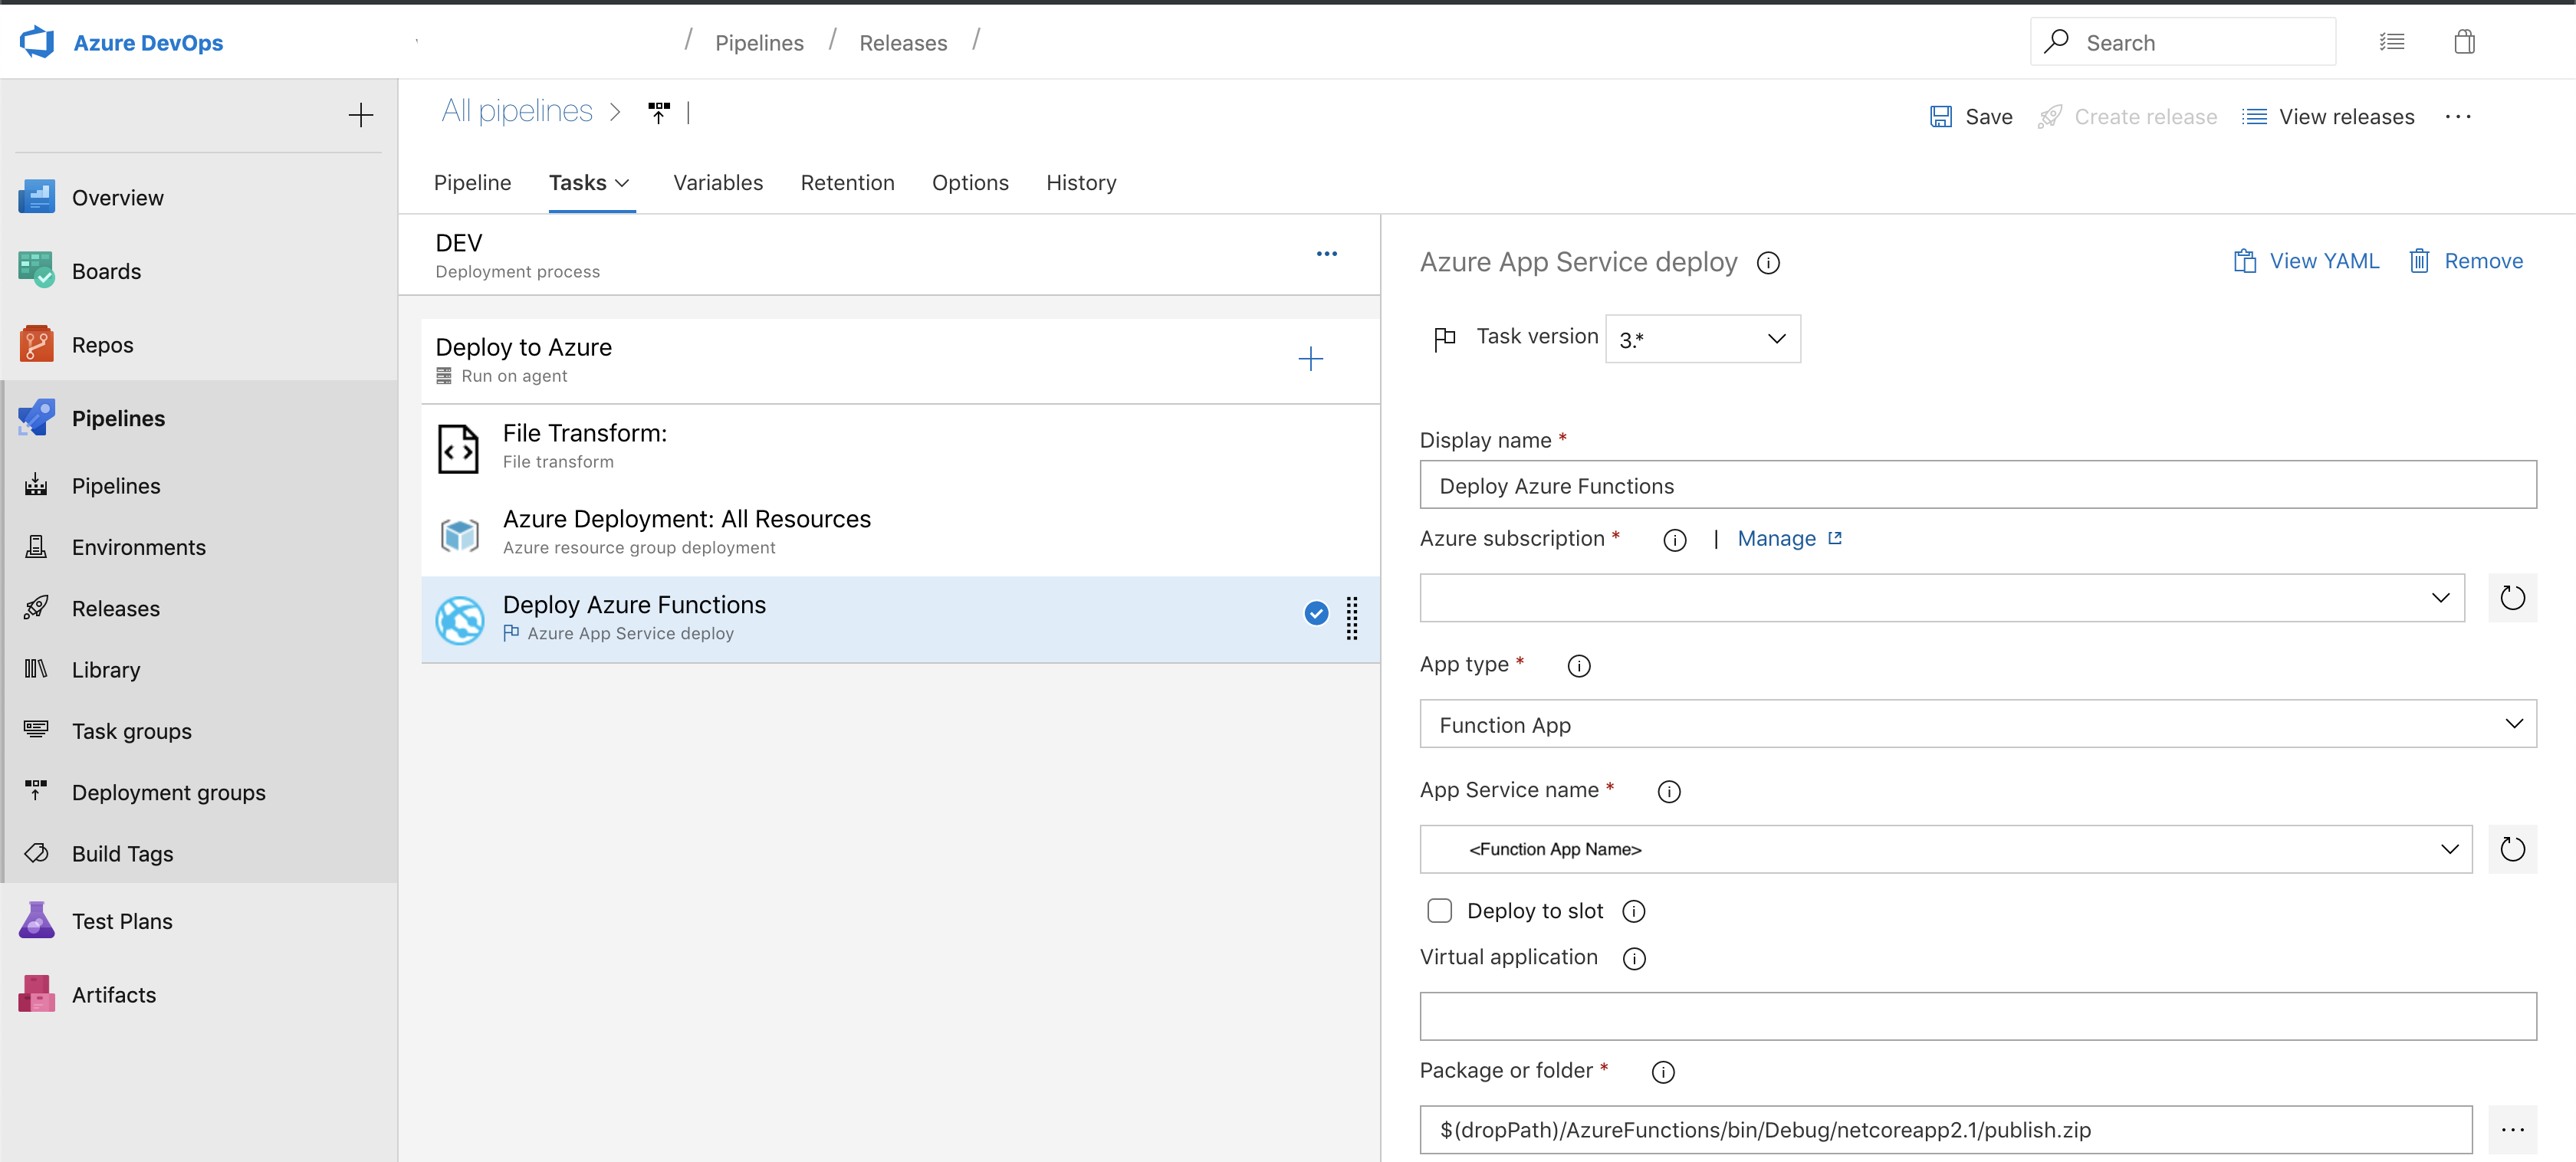The image size is (2576, 1162).
Task: Click View releases button
Action: (x=2328, y=117)
